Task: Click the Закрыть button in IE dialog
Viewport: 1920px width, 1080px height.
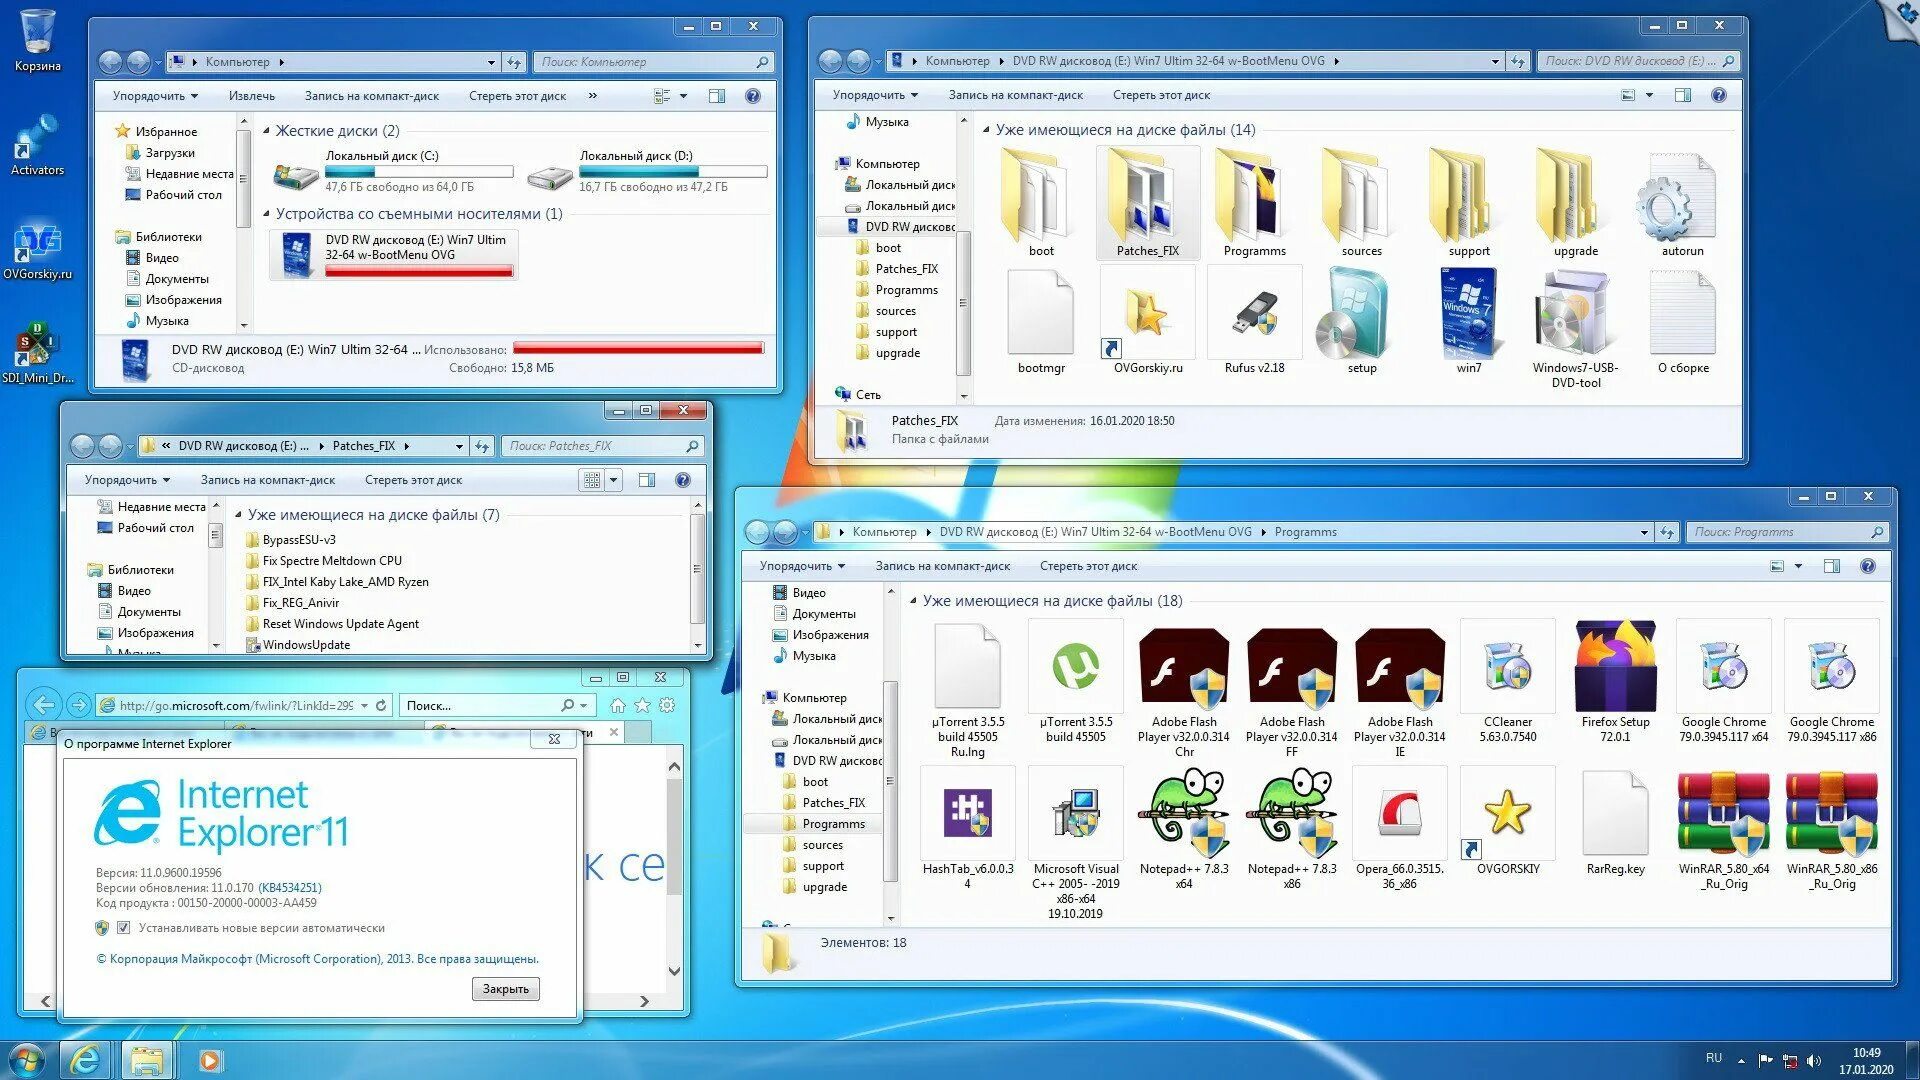Action: [x=505, y=988]
